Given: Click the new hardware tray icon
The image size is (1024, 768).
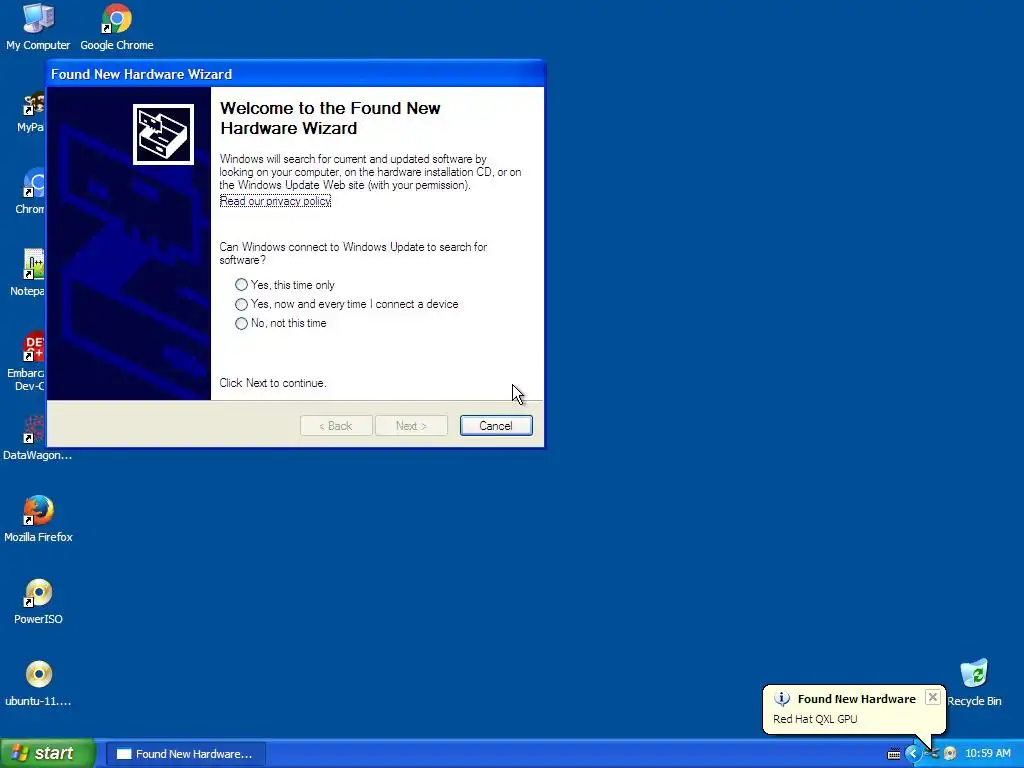Looking at the screenshot, I should 932,754.
